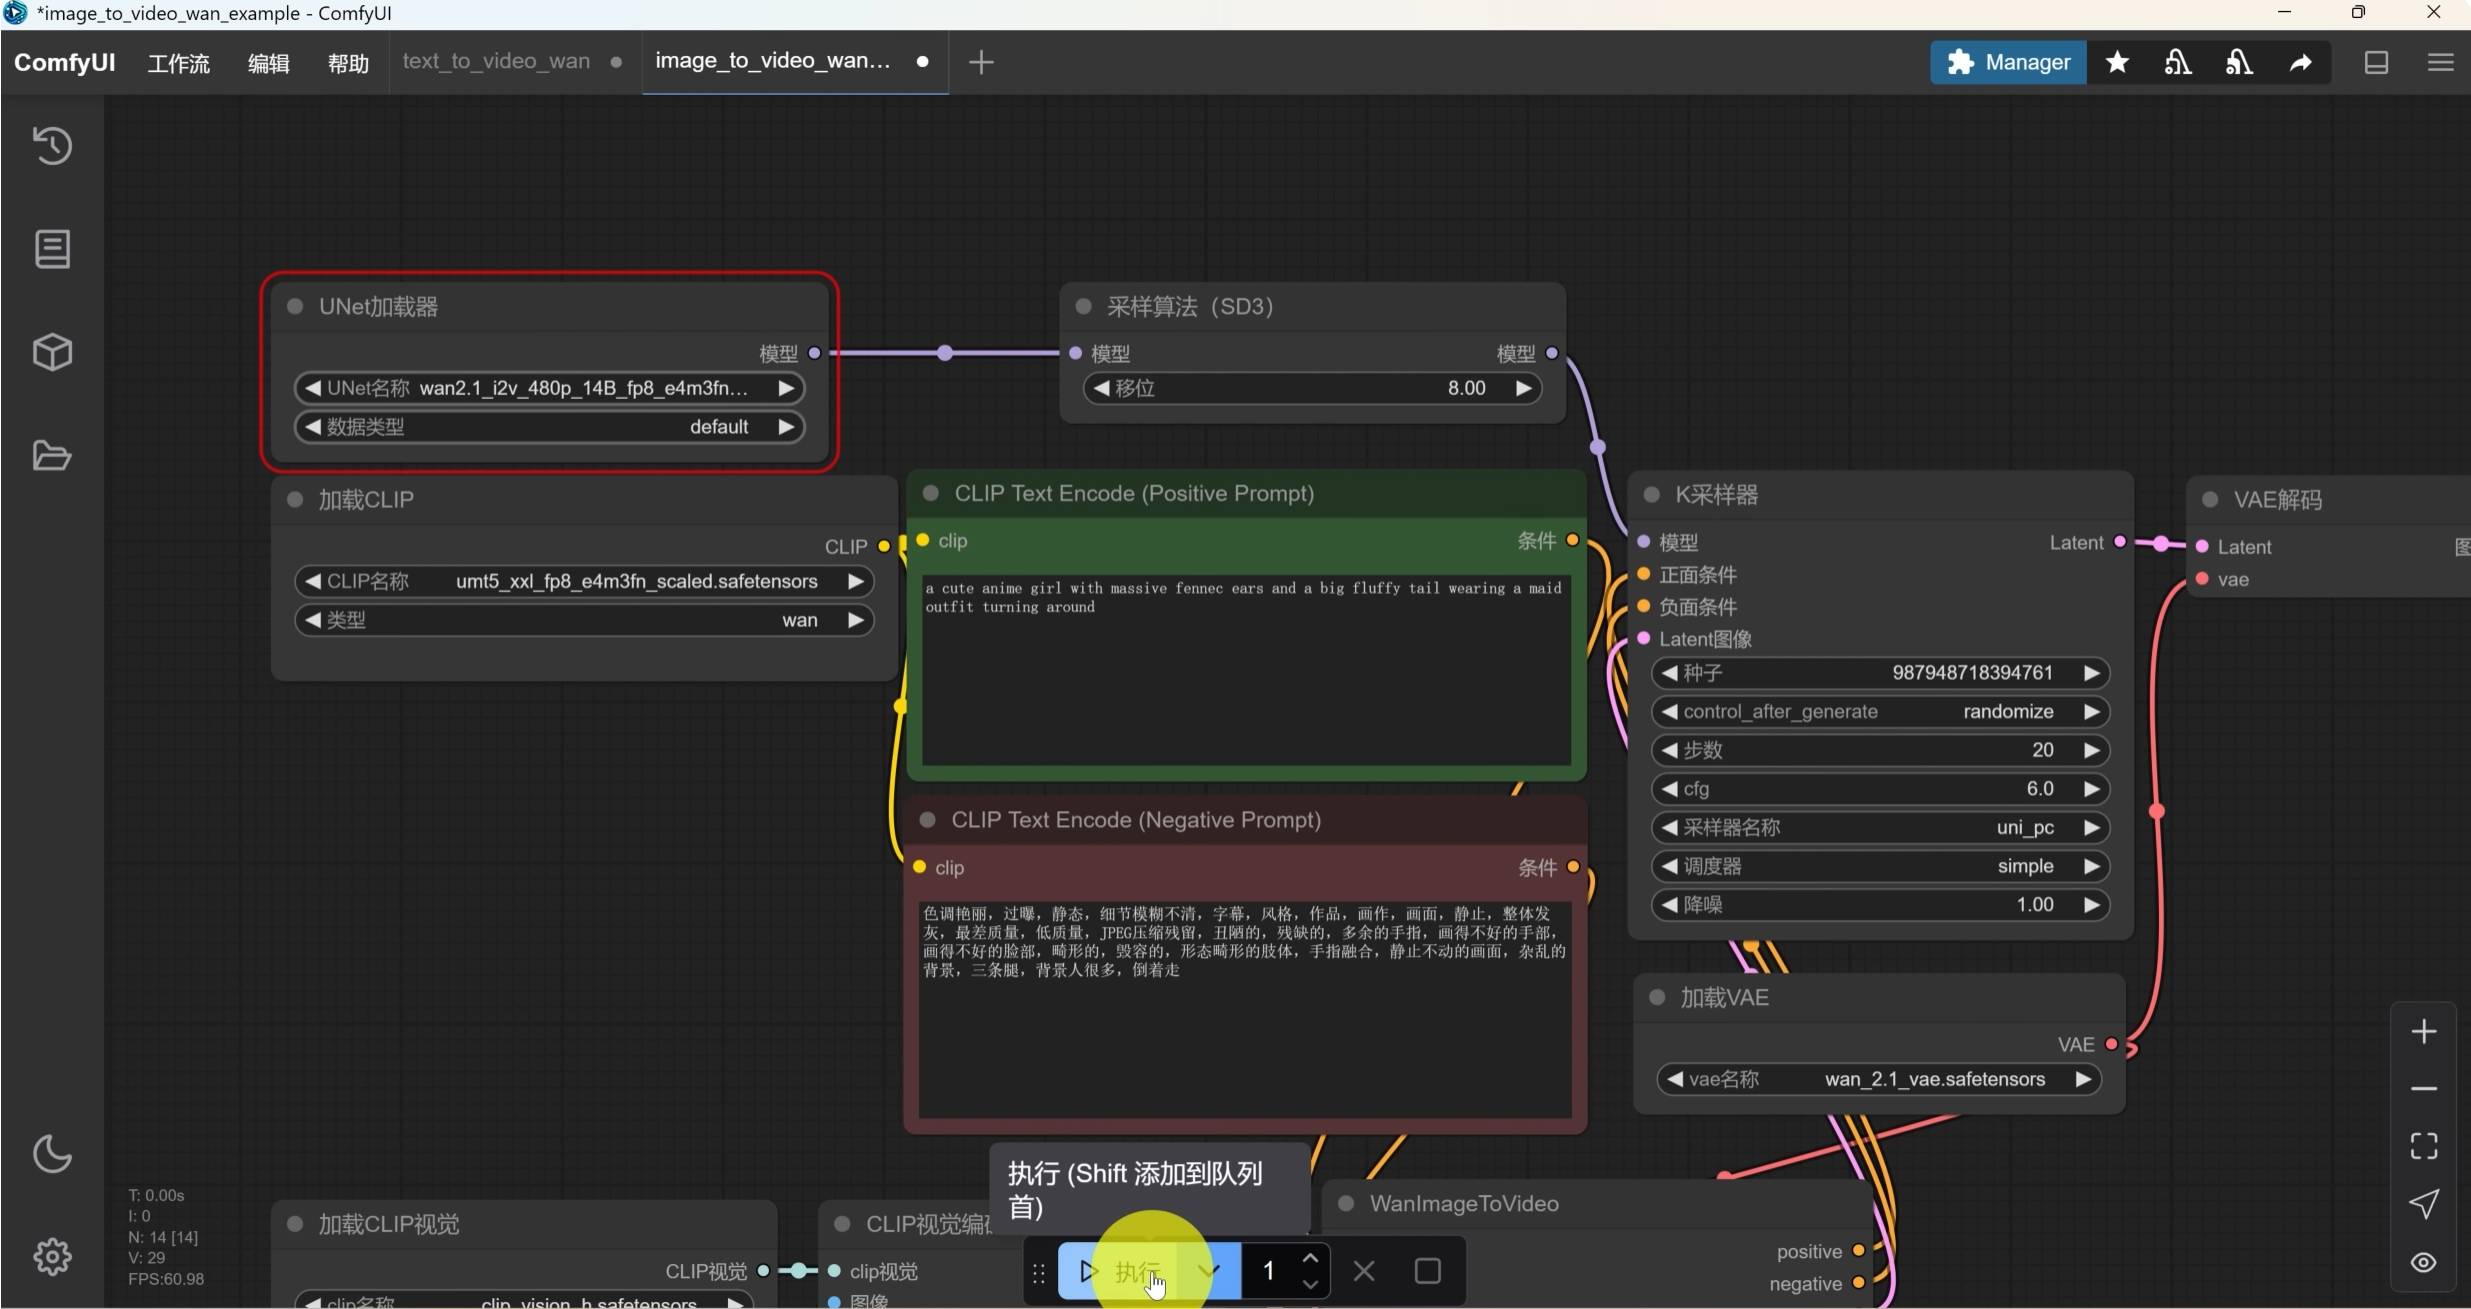This screenshot has height=1309, width=2471.
Task: Open the vae名称 wan_2.1_vae selector
Action: (1878, 1080)
